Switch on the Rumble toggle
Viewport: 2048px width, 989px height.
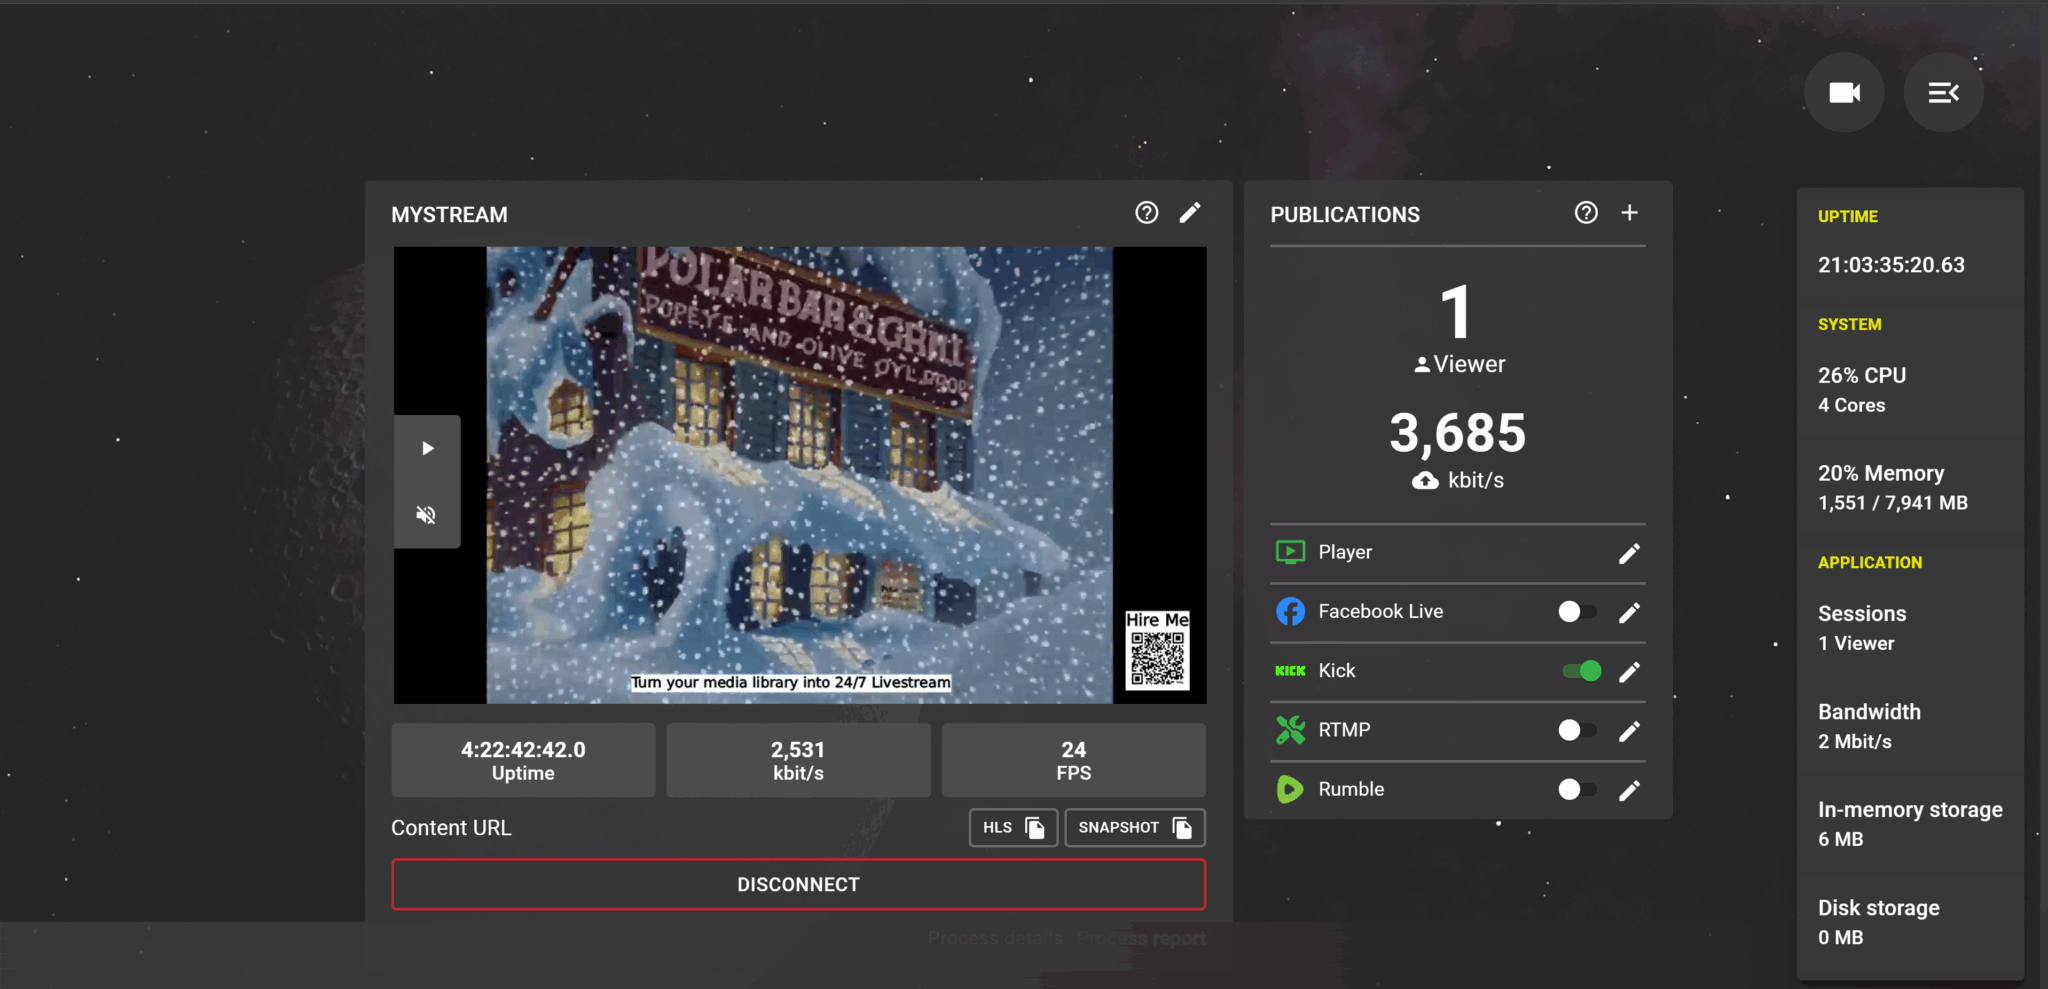(x=1577, y=790)
